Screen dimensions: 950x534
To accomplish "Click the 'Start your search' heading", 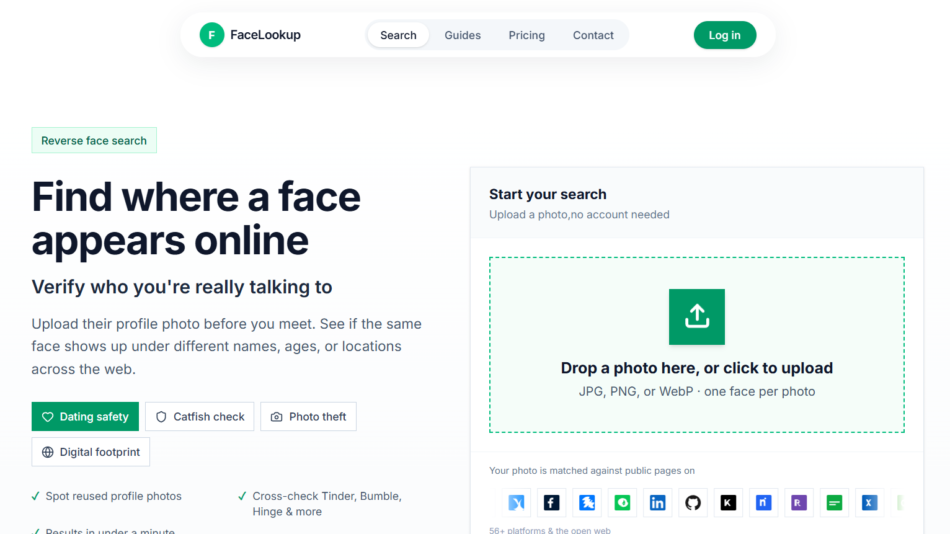I will pos(548,194).
